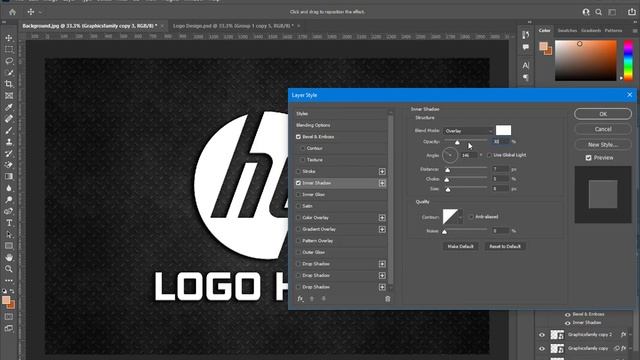Enable the Stroke effect checkbox
Image resolution: width=640 pixels, height=360 pixels.
(x=298, y=171)
